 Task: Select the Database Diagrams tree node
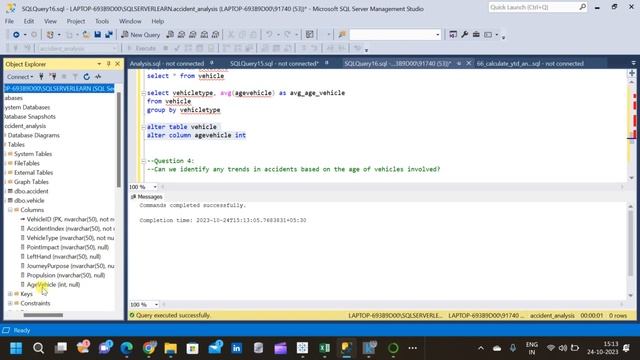pyautogui.click(x=33, y=135)
